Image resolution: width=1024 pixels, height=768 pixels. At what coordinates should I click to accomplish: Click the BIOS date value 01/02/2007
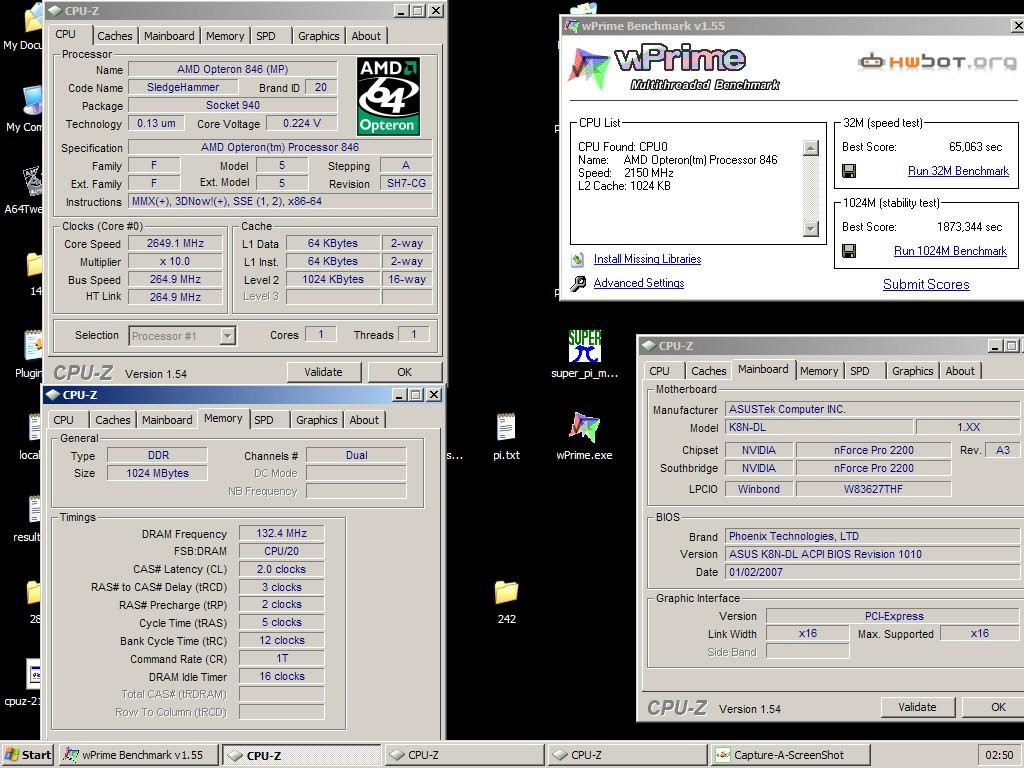point(872,572)
